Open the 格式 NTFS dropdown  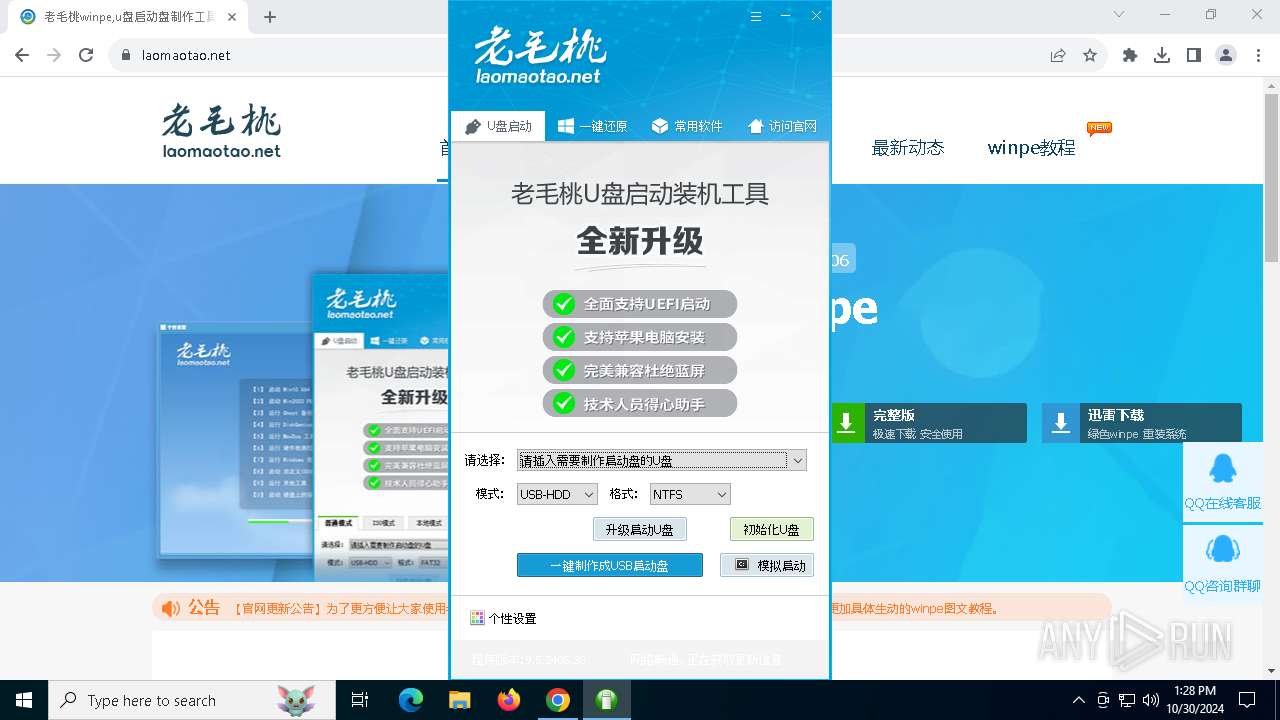[690, 494]
